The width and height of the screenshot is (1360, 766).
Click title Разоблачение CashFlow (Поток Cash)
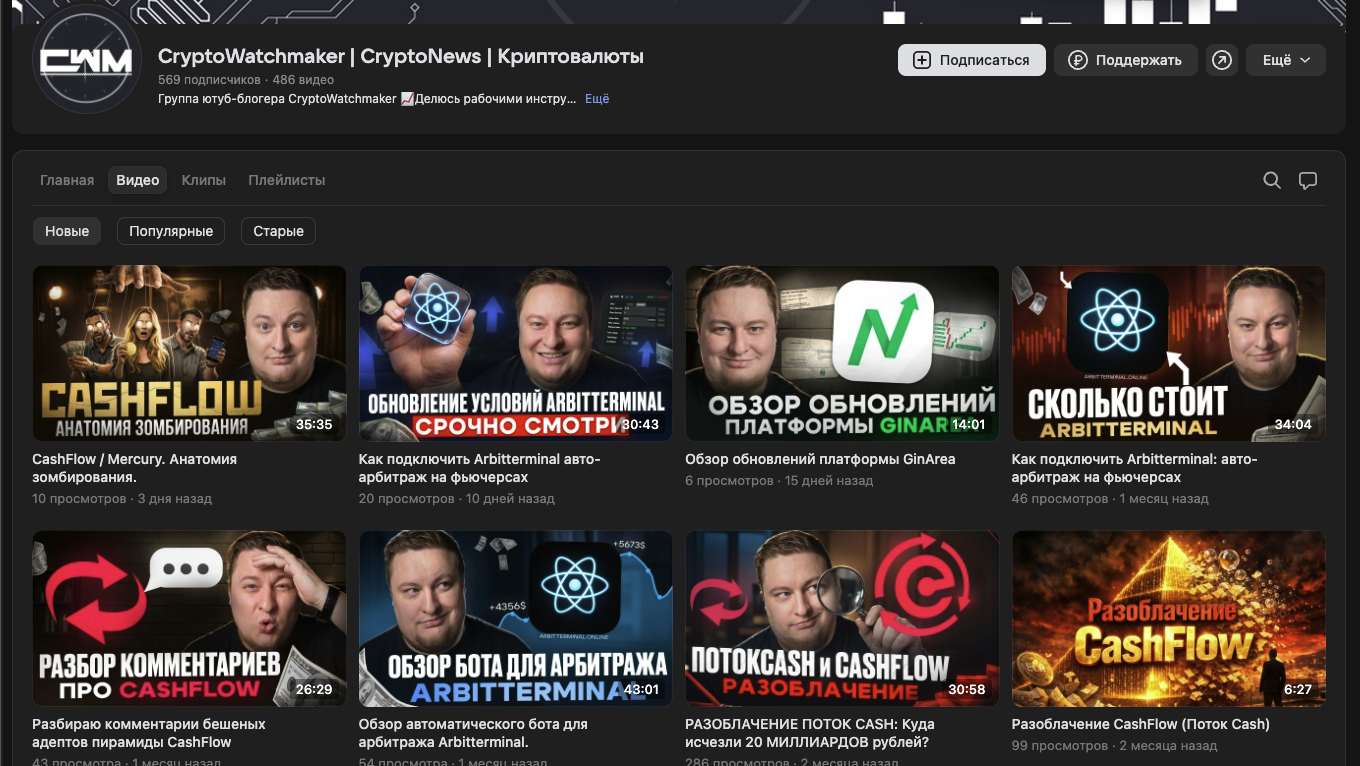1141,724
